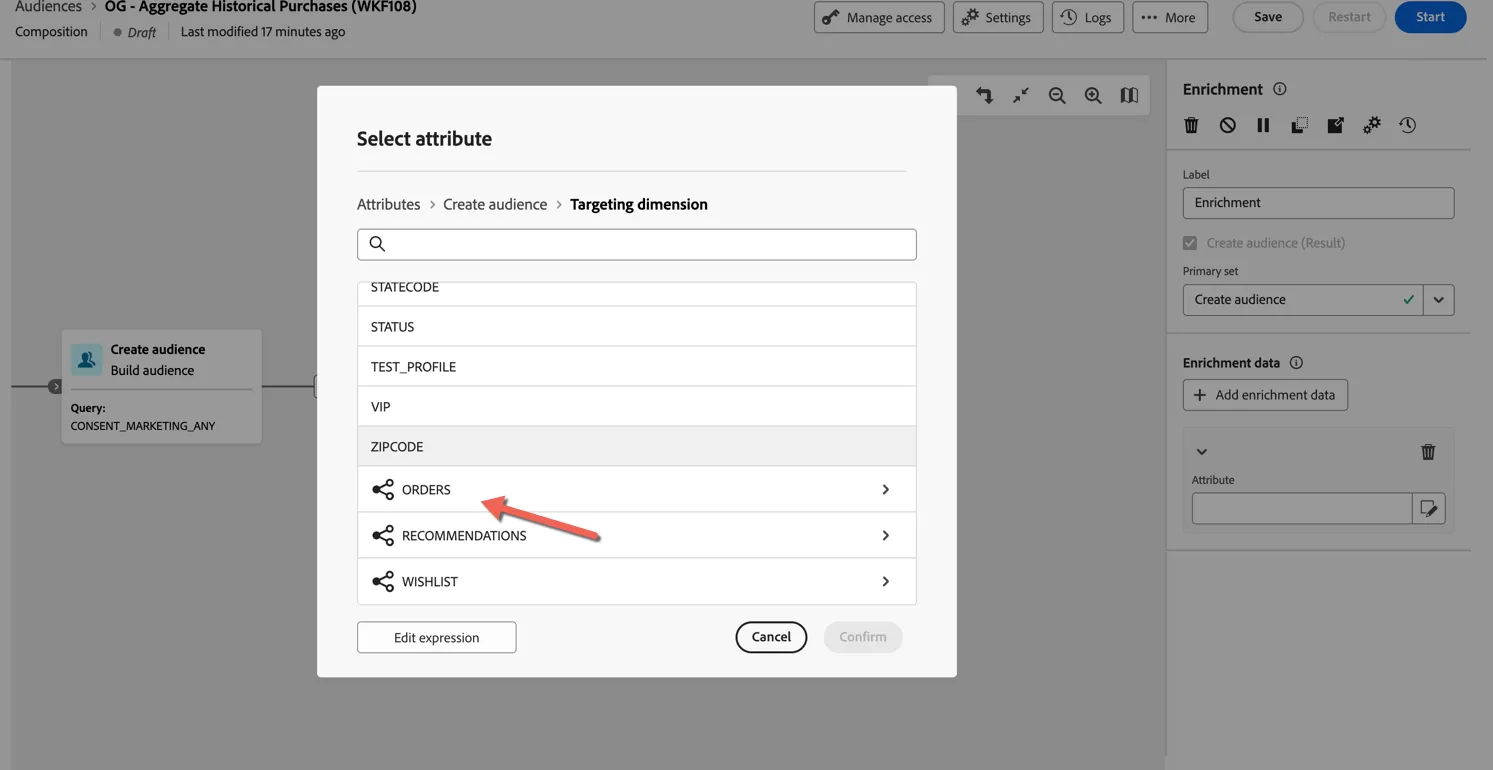1493x770 pixels.
Task: Click the info icon beside Enrichment data
Action: point(1296,363)
